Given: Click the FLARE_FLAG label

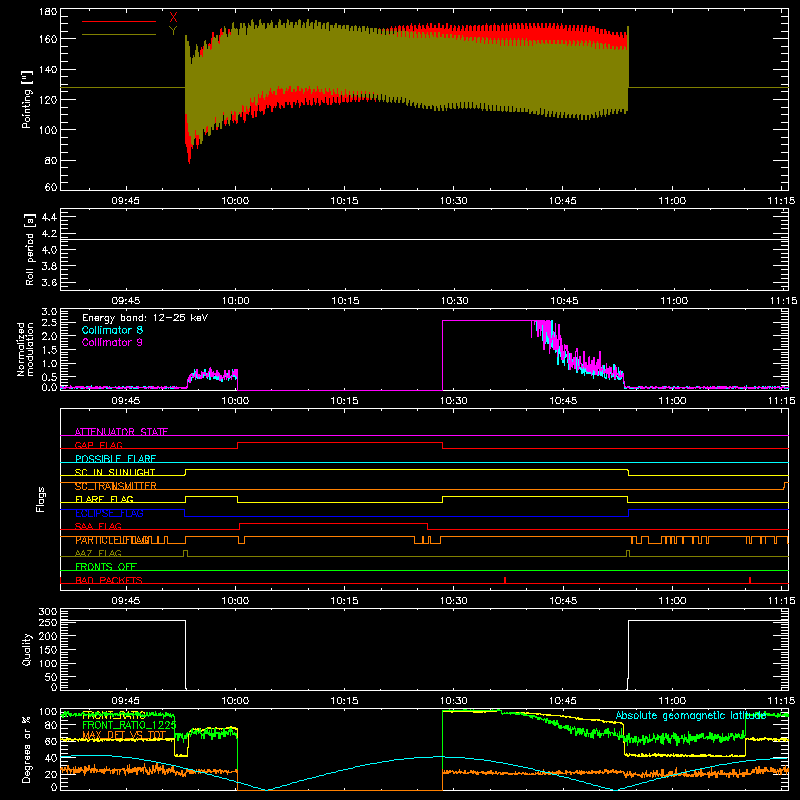Looking at the screenshot, I should 104,499.
